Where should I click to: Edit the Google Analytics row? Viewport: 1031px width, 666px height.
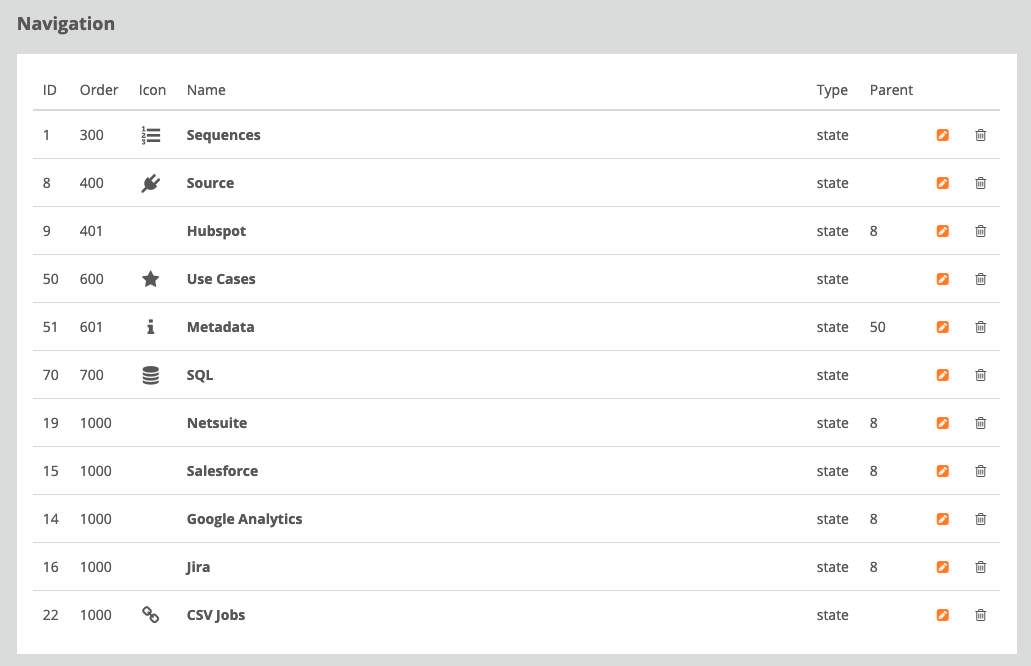tap(942, 519)
